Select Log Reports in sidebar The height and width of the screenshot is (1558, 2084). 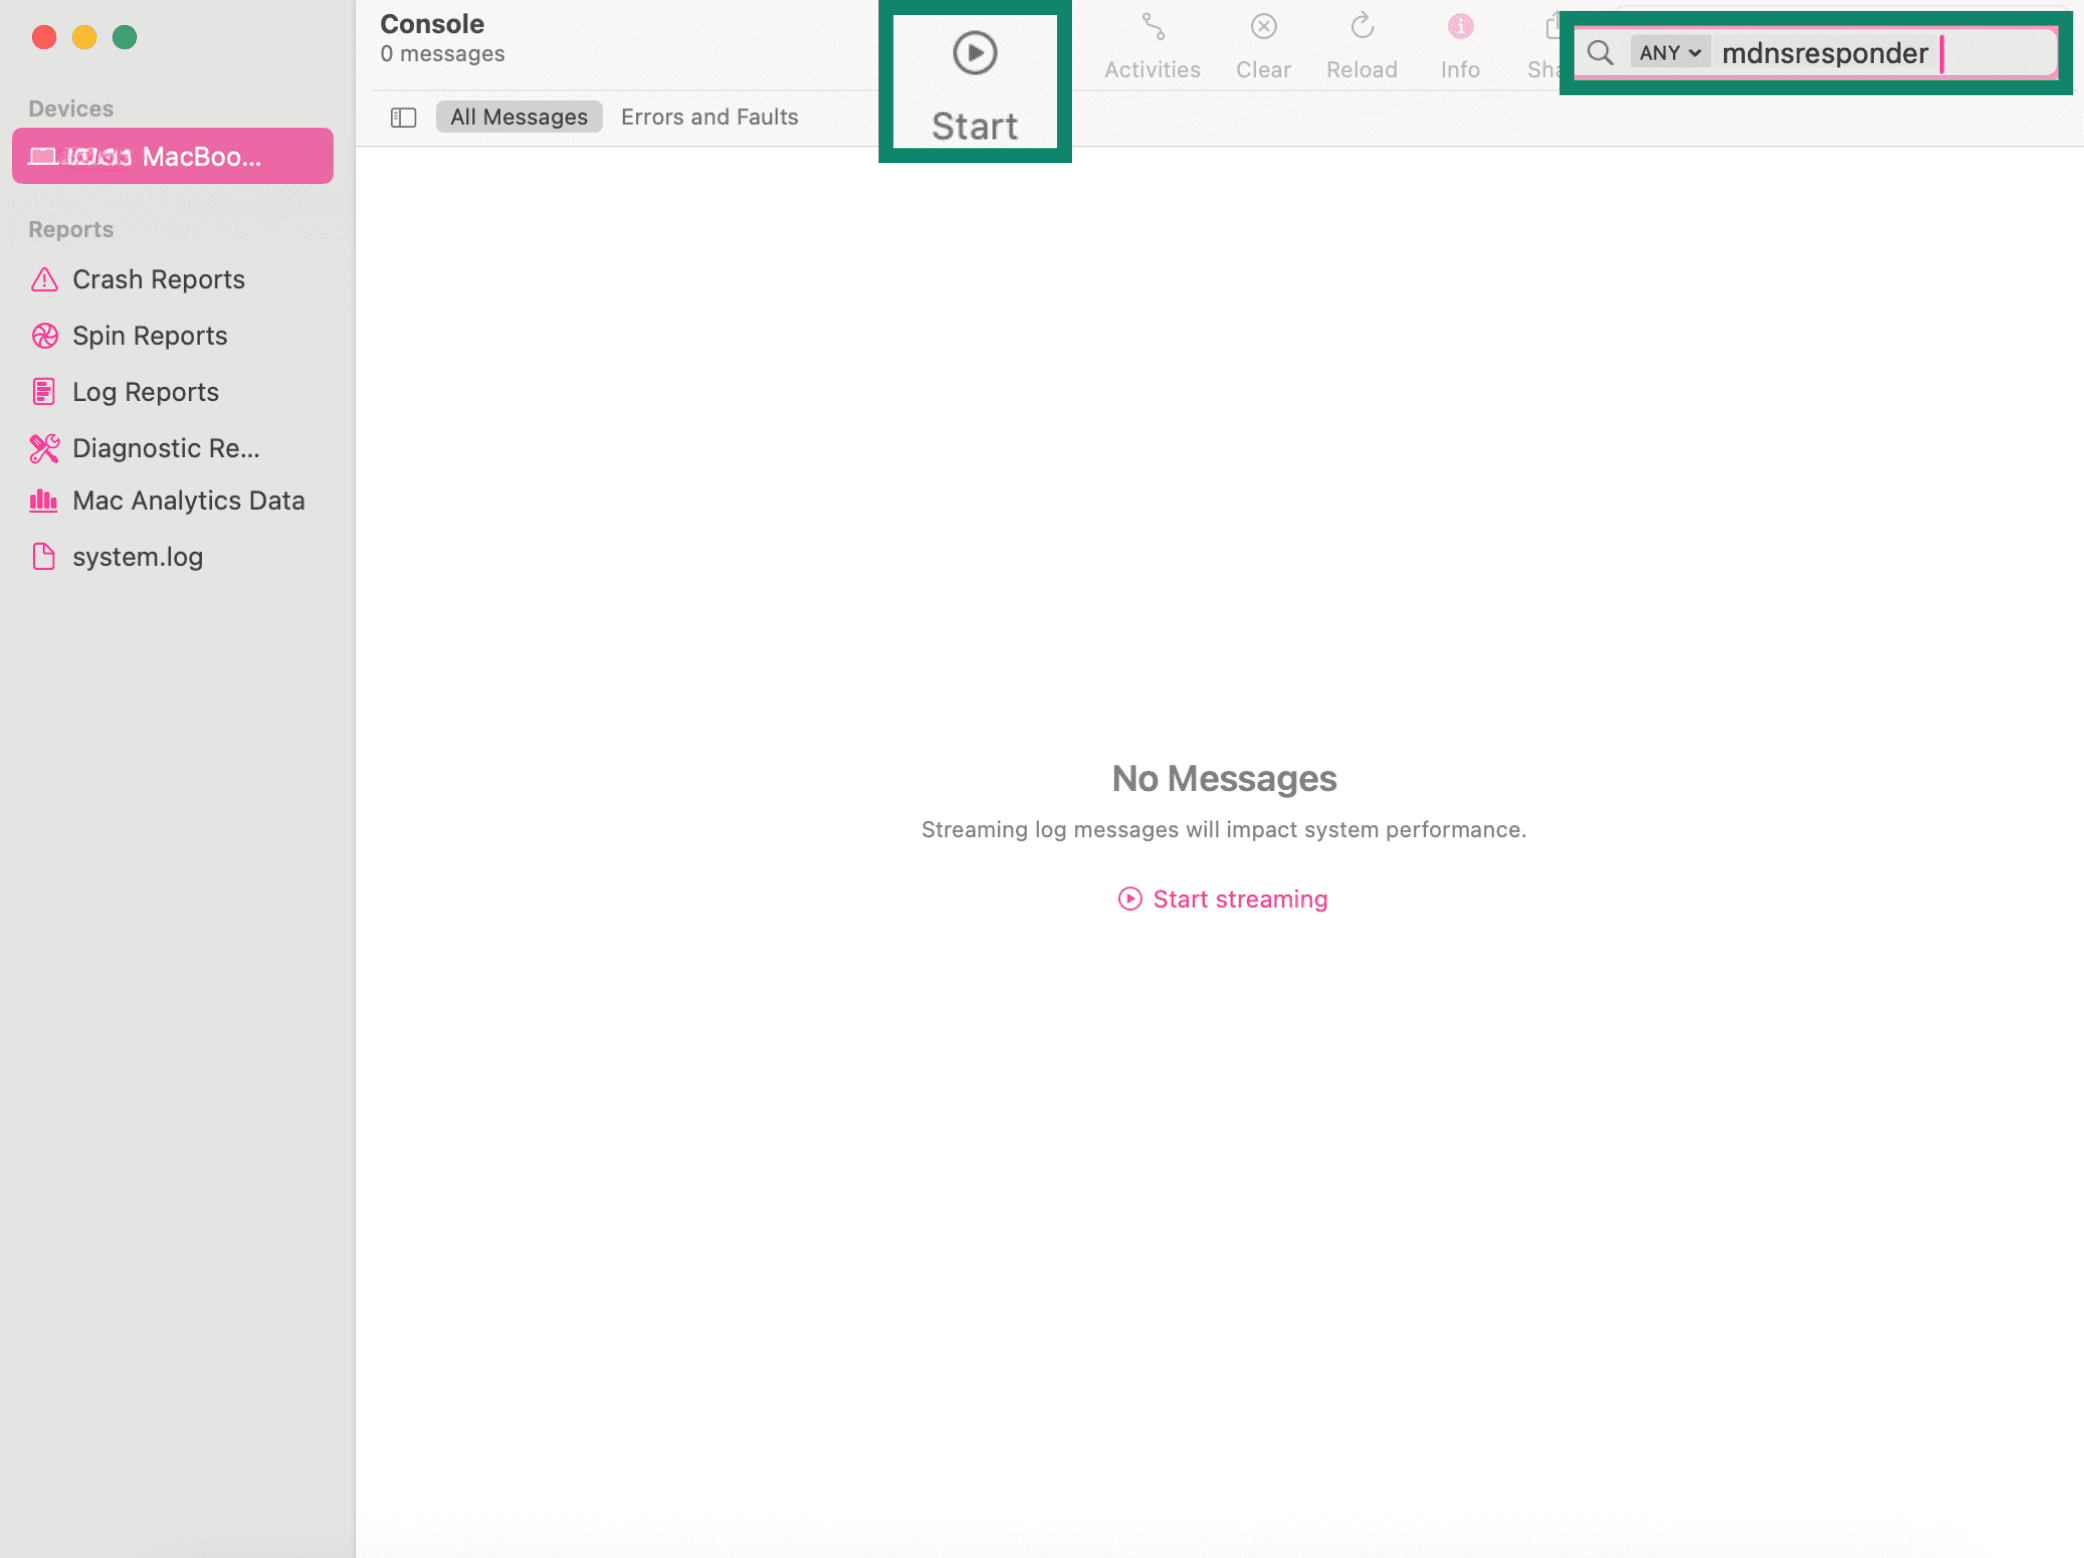tap(145, 391)
